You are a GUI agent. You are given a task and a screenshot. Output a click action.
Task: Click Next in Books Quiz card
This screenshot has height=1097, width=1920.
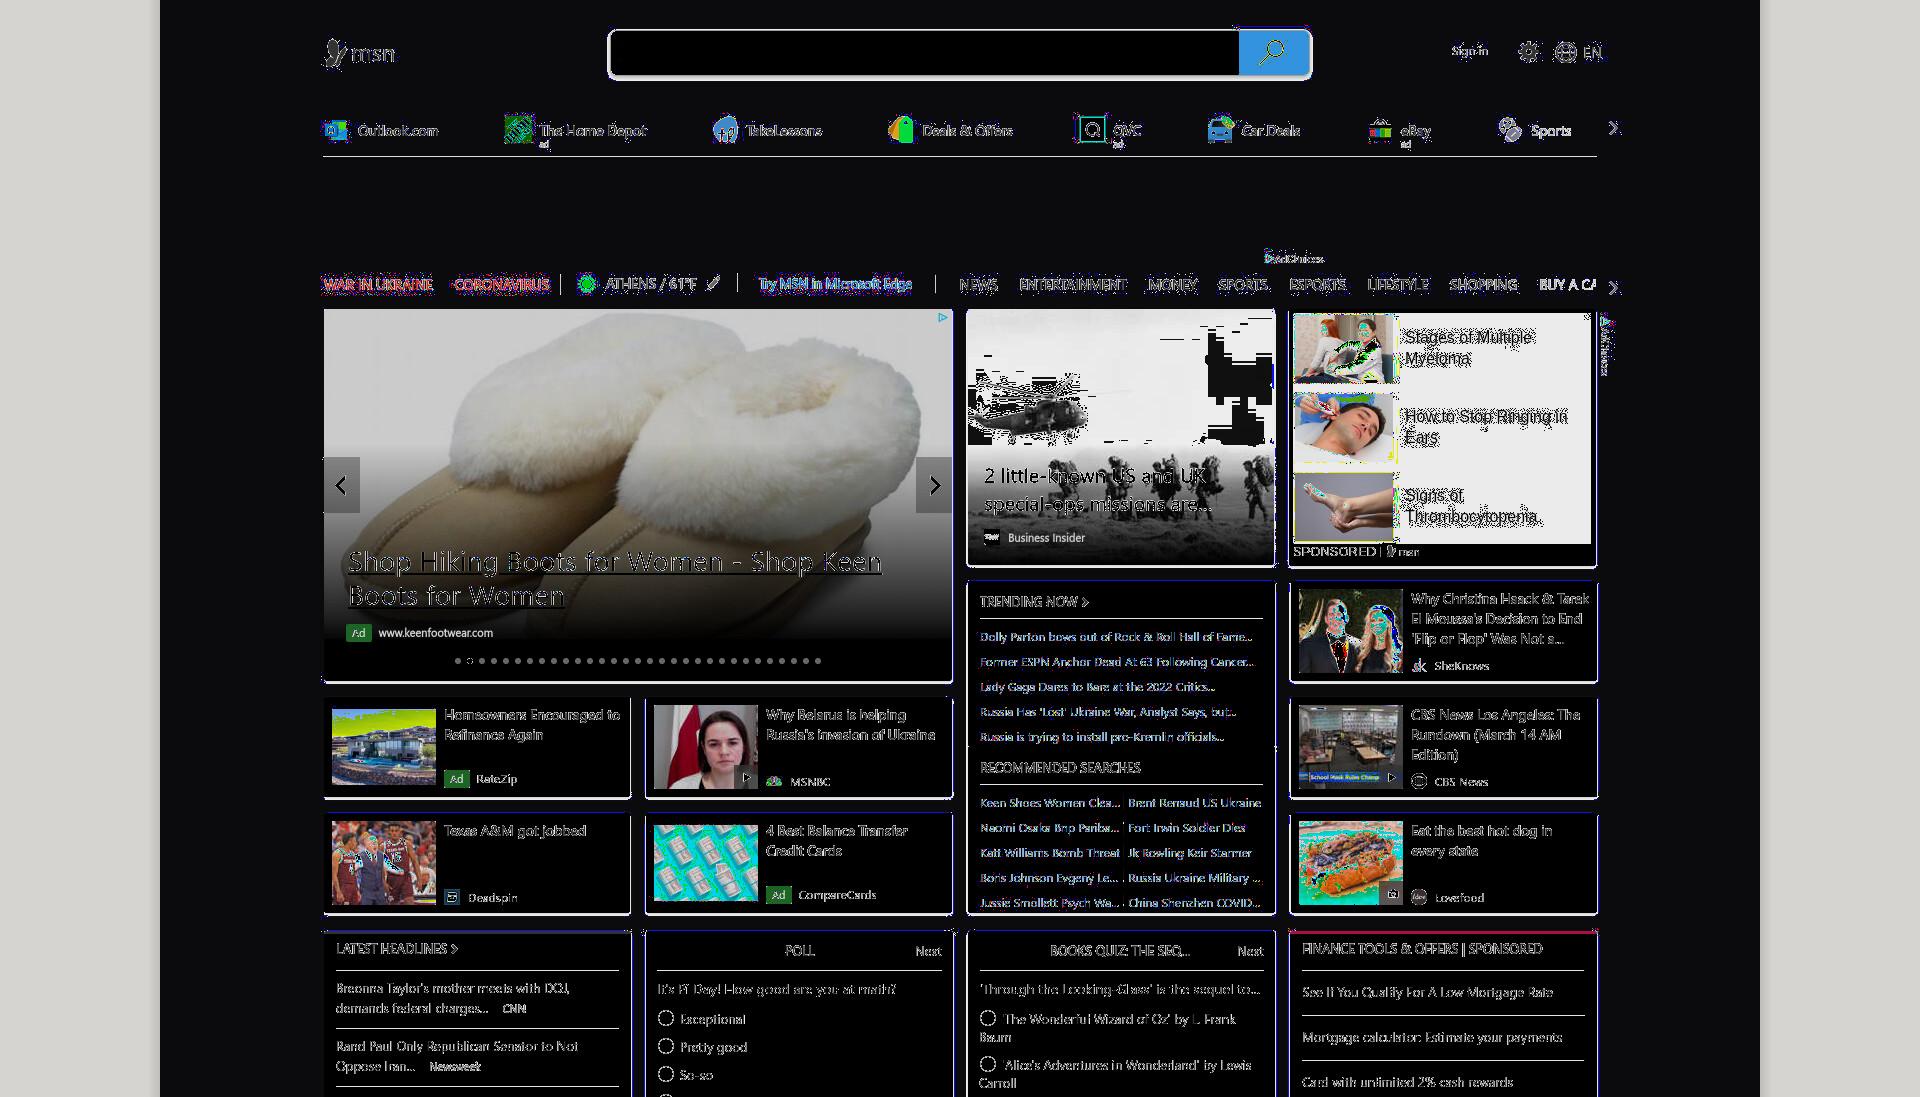[x=1250, y=951]
